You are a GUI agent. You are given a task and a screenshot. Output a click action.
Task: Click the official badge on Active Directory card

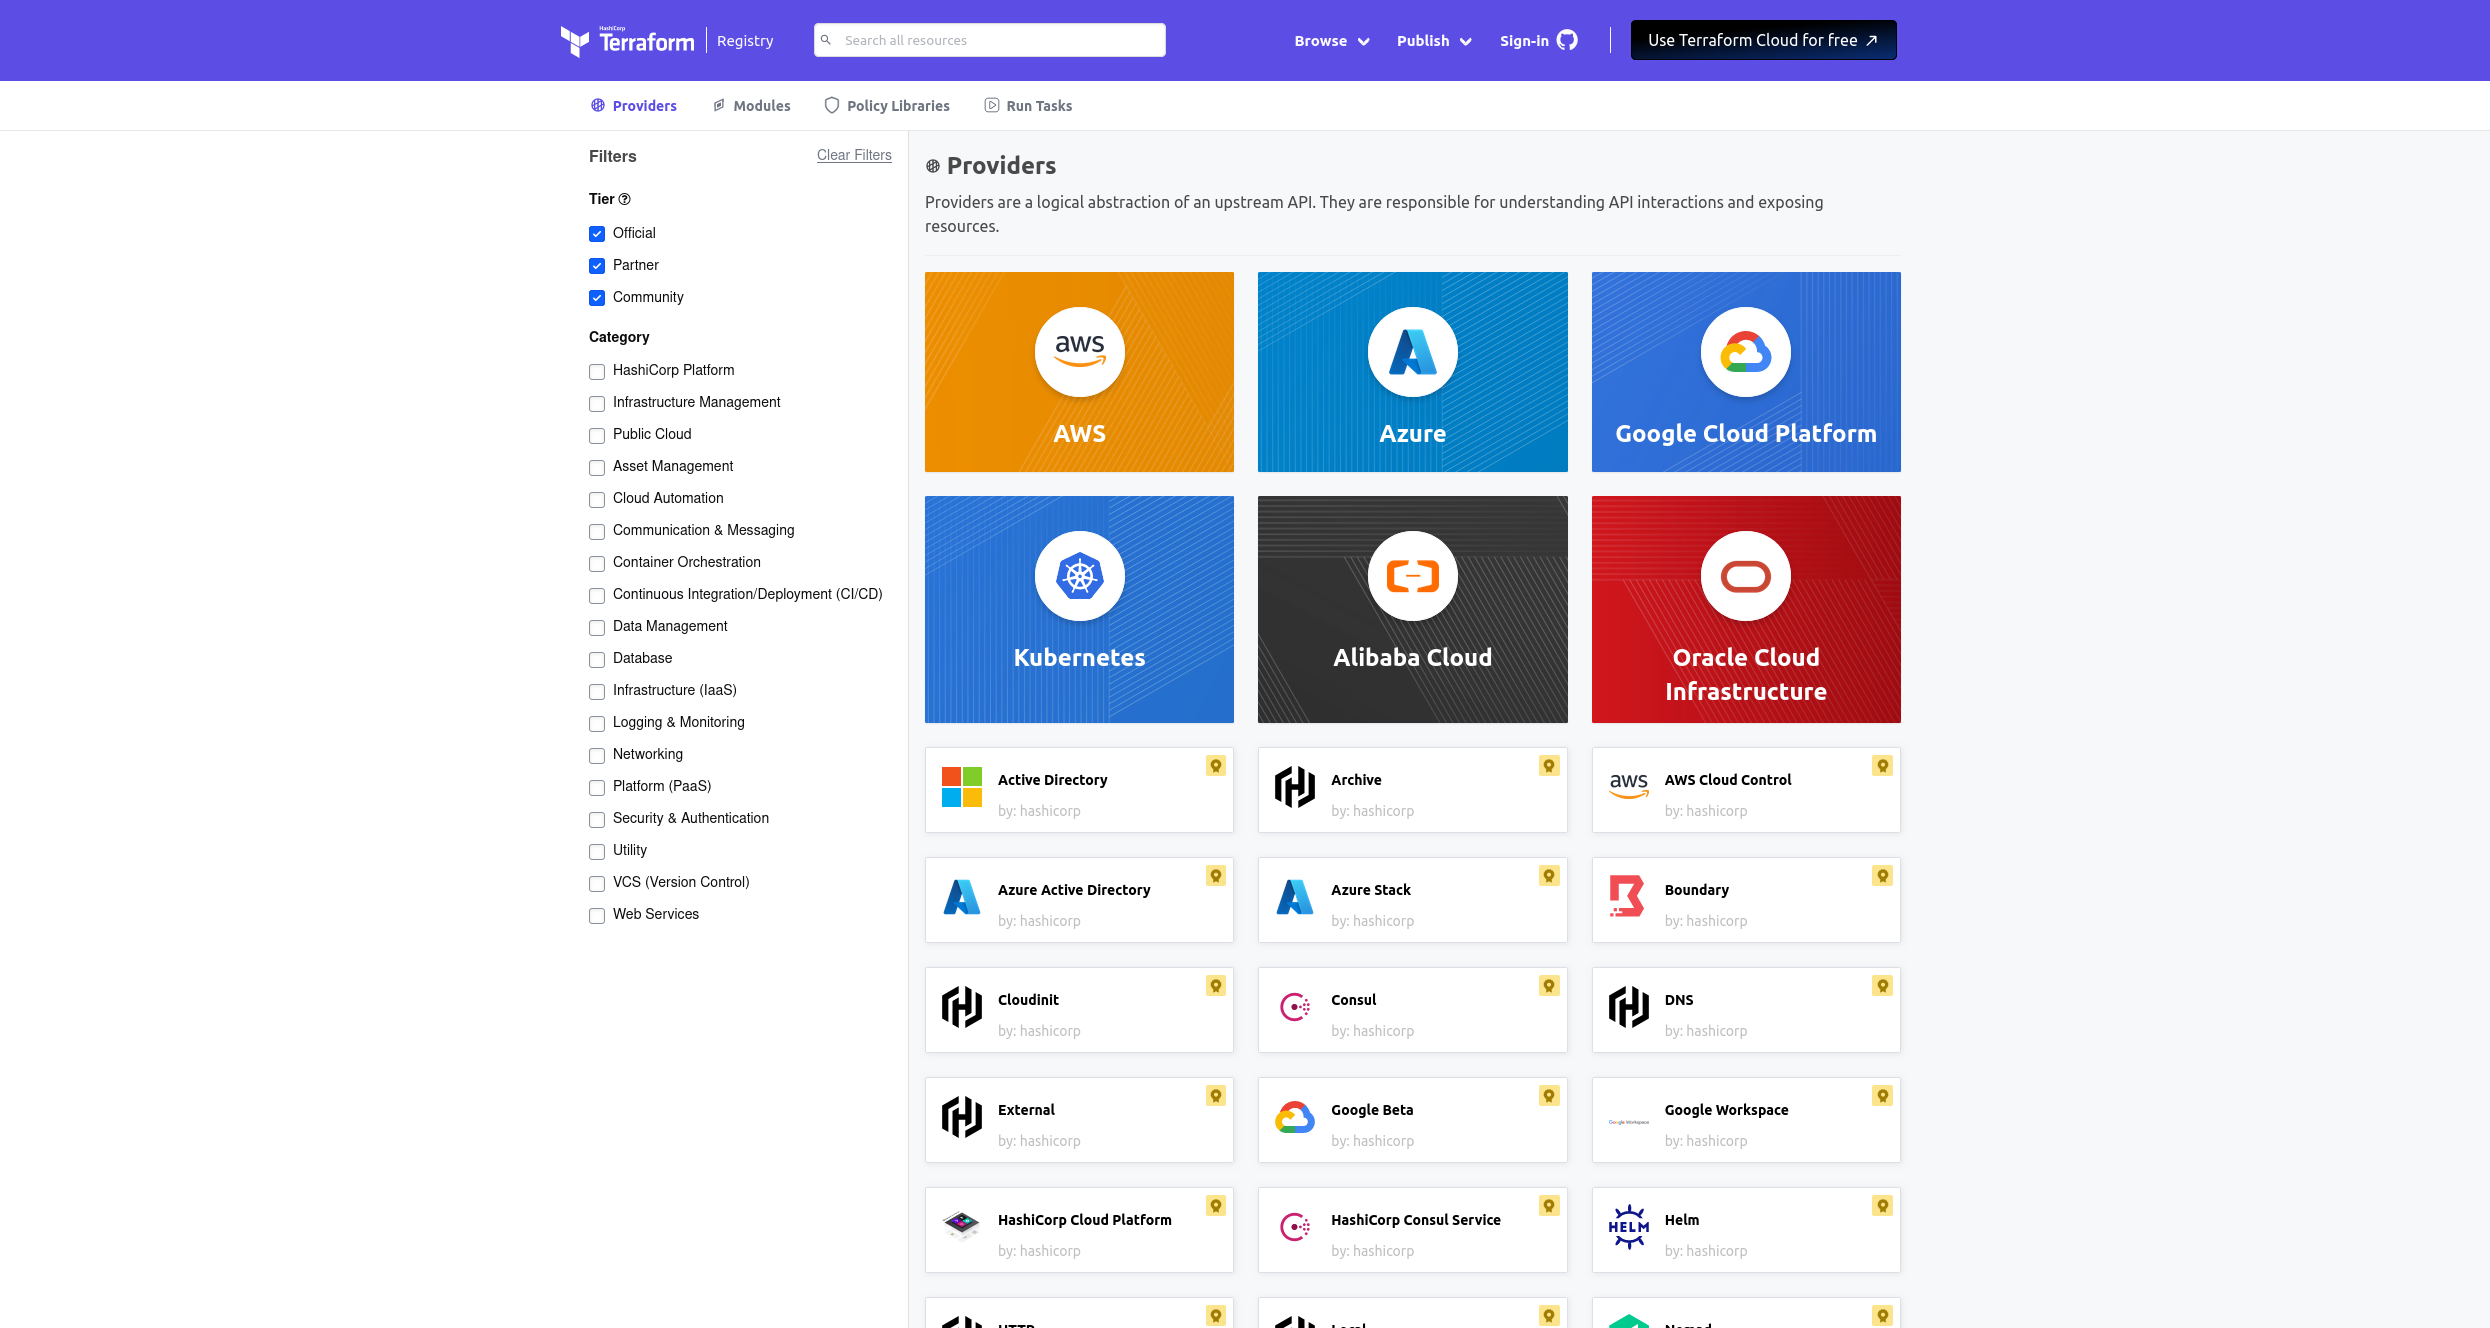click(1216, 766)
